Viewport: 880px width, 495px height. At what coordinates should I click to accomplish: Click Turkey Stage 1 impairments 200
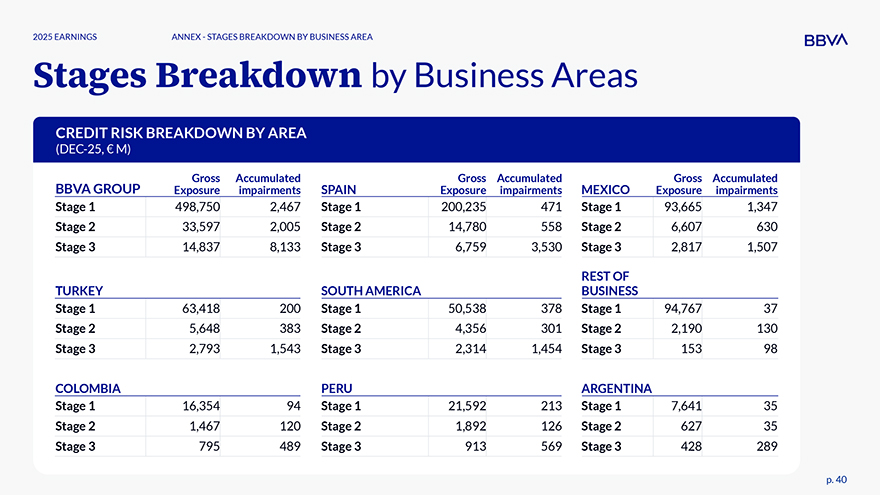(290, 309)
